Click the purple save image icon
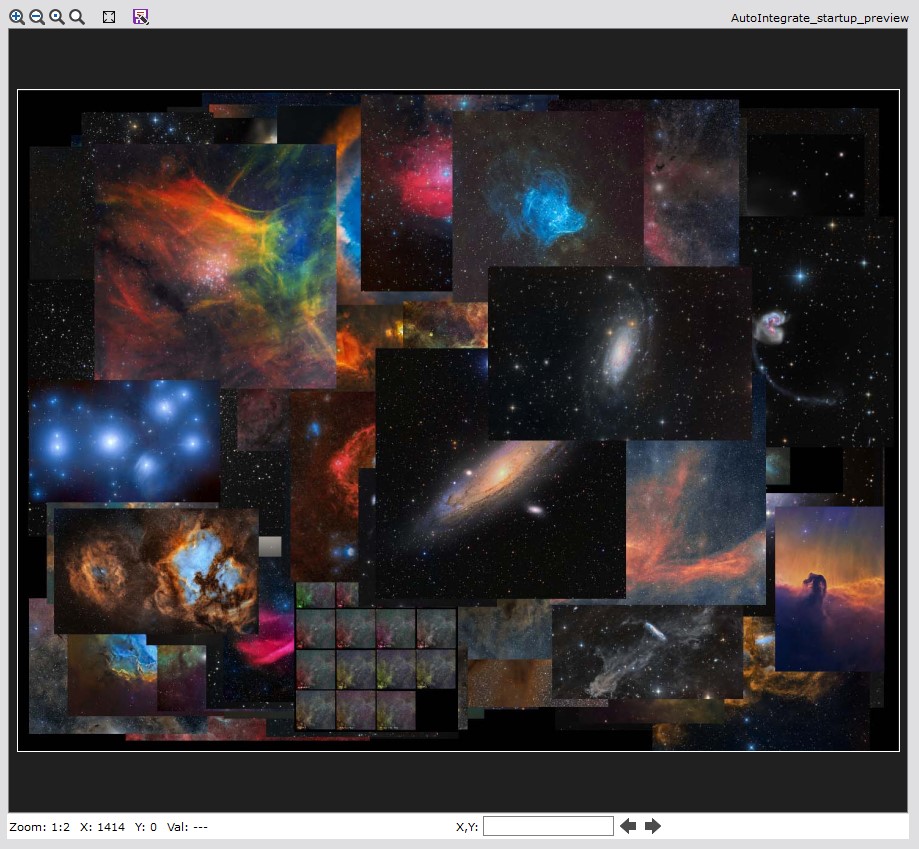Screen dimensions: 919x849 (x=141, y=17)
